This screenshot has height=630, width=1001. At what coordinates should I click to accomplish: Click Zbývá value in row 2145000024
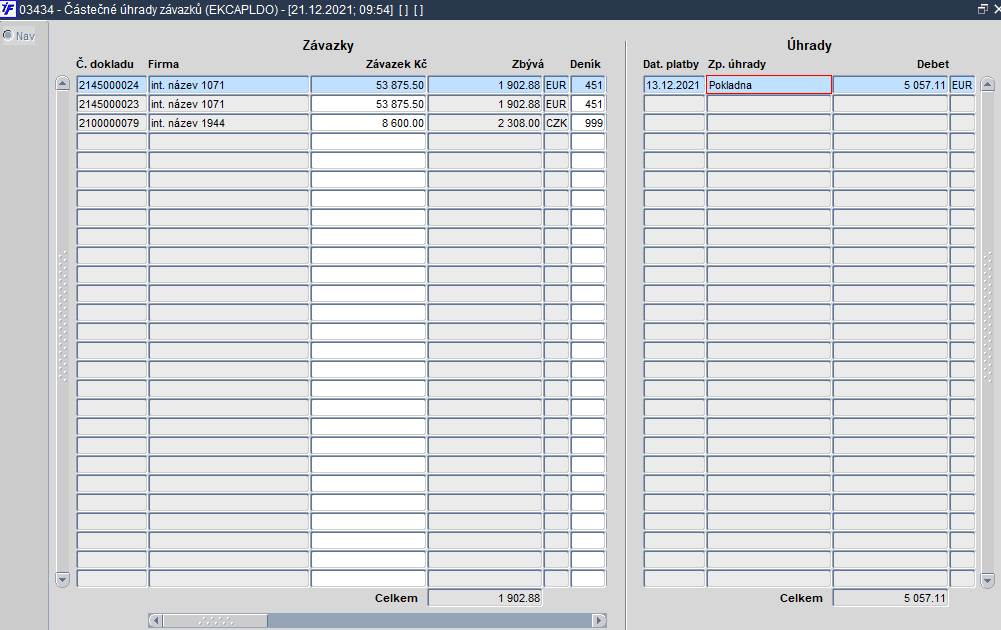[485, 85]
